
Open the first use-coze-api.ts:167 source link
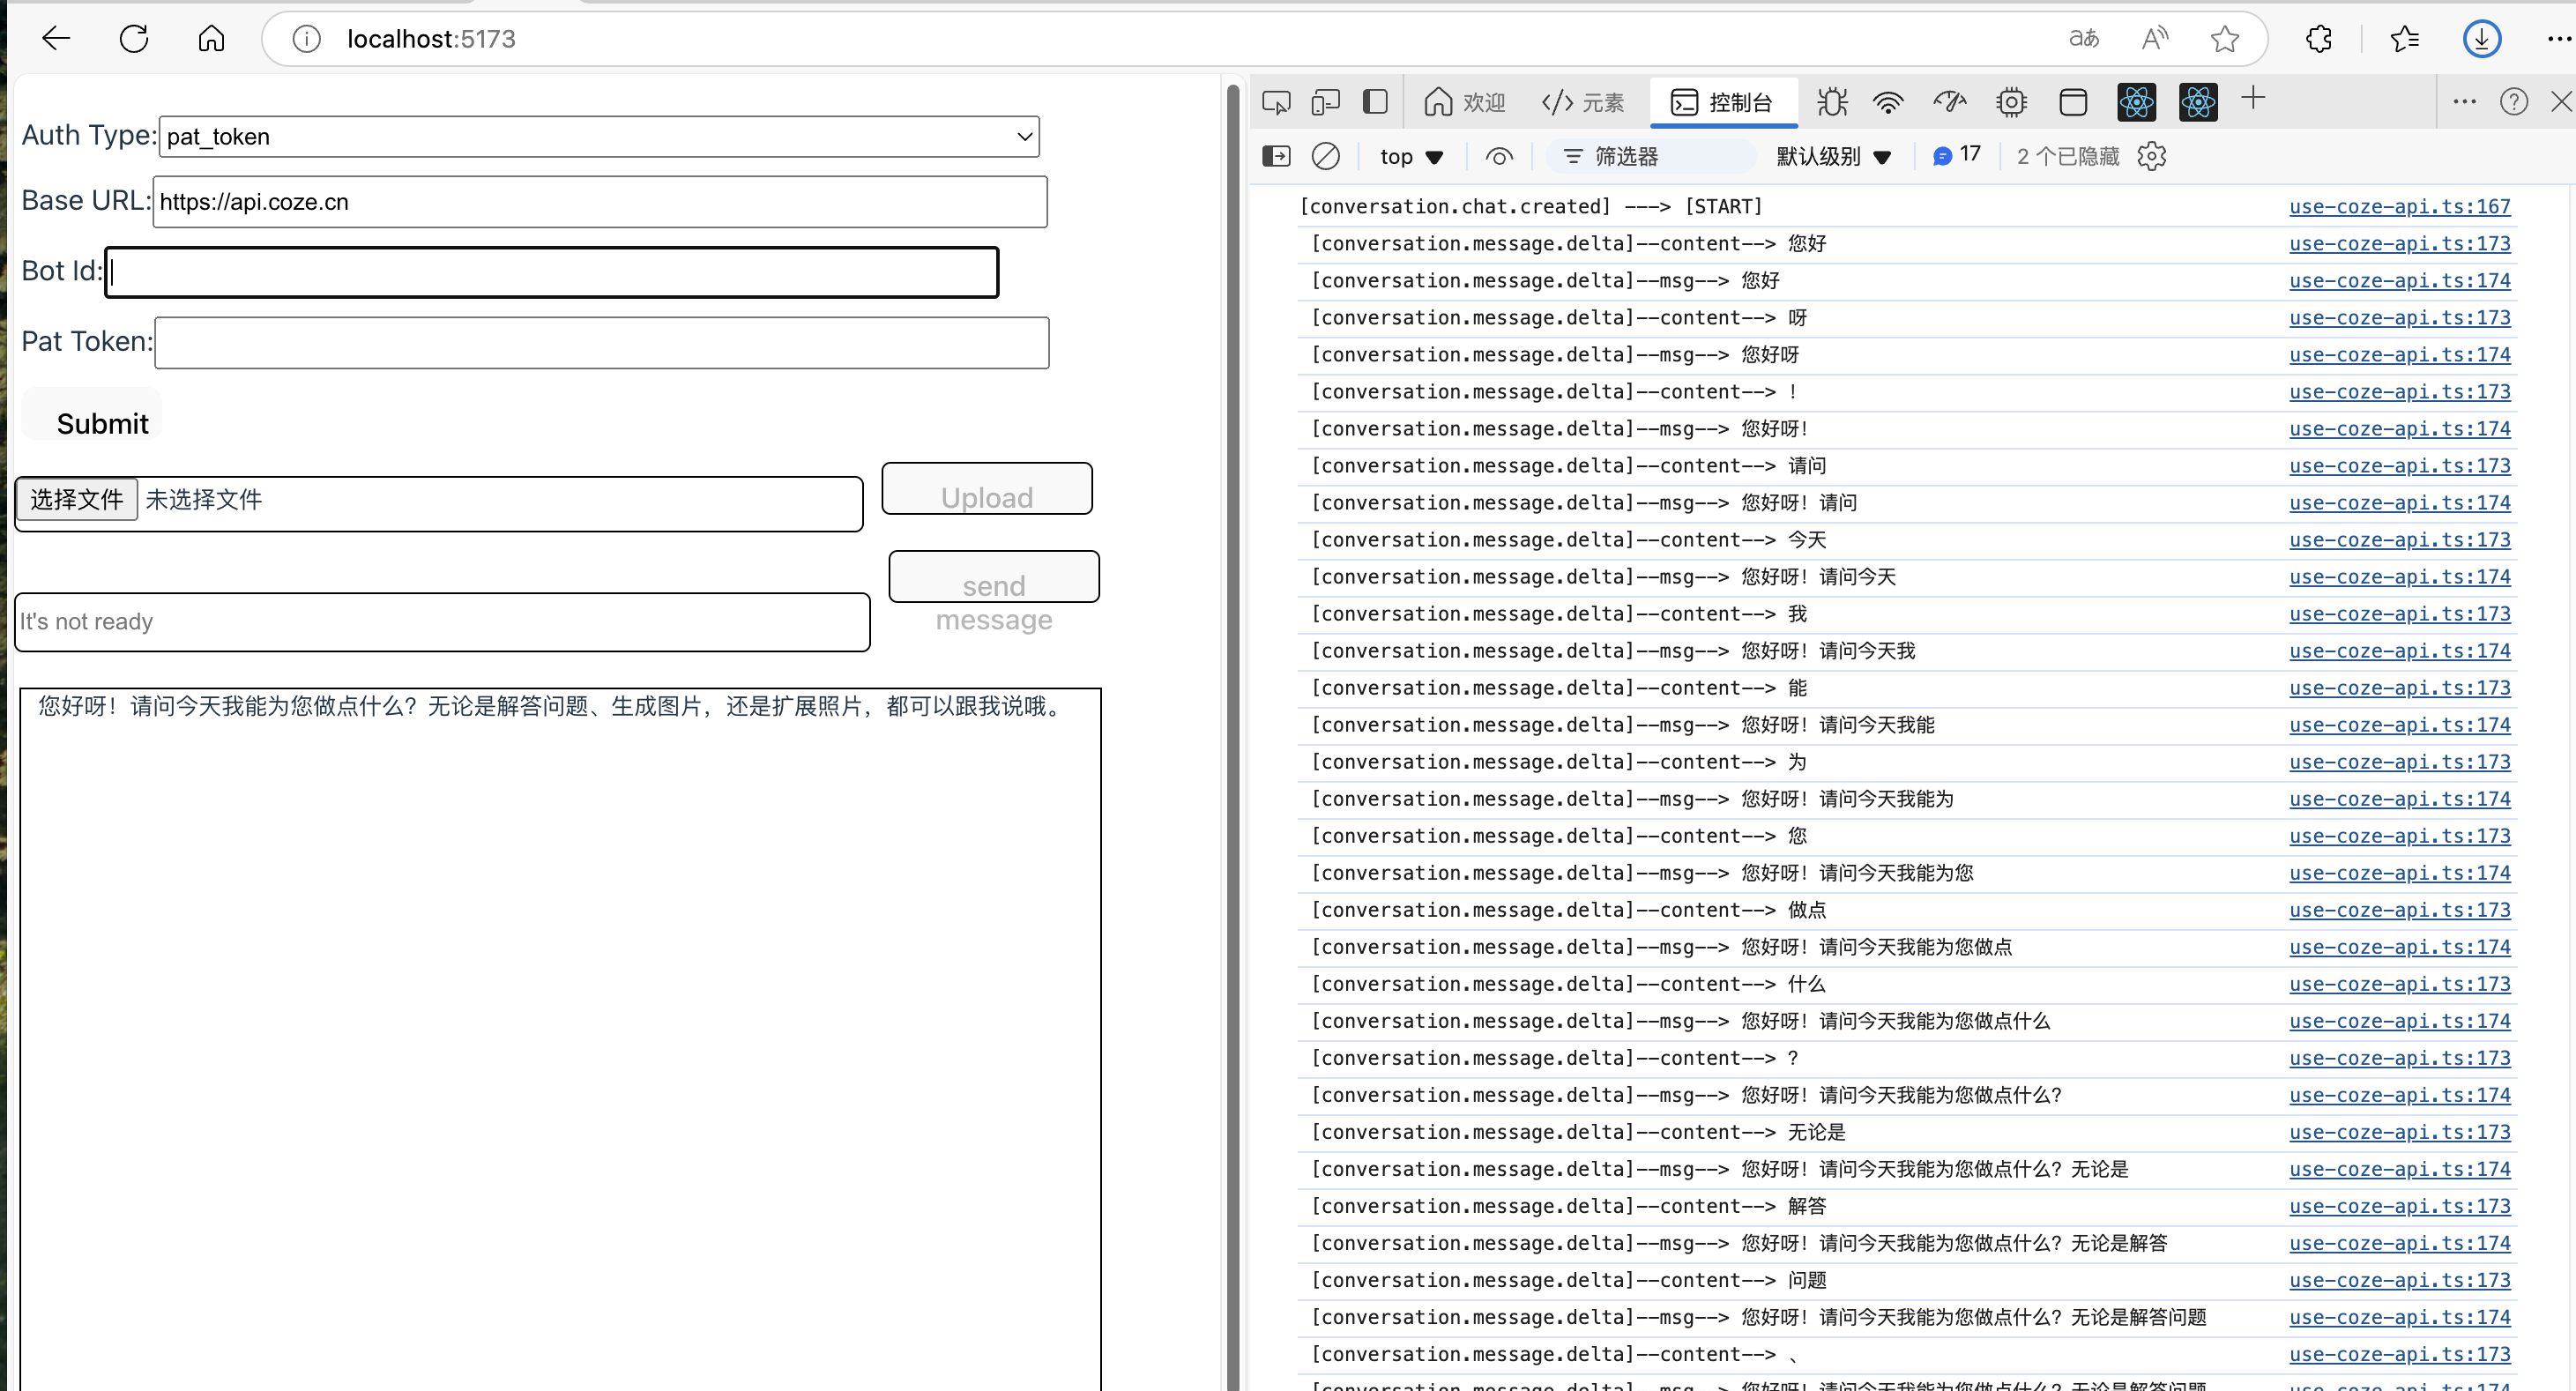[2399, 206]
